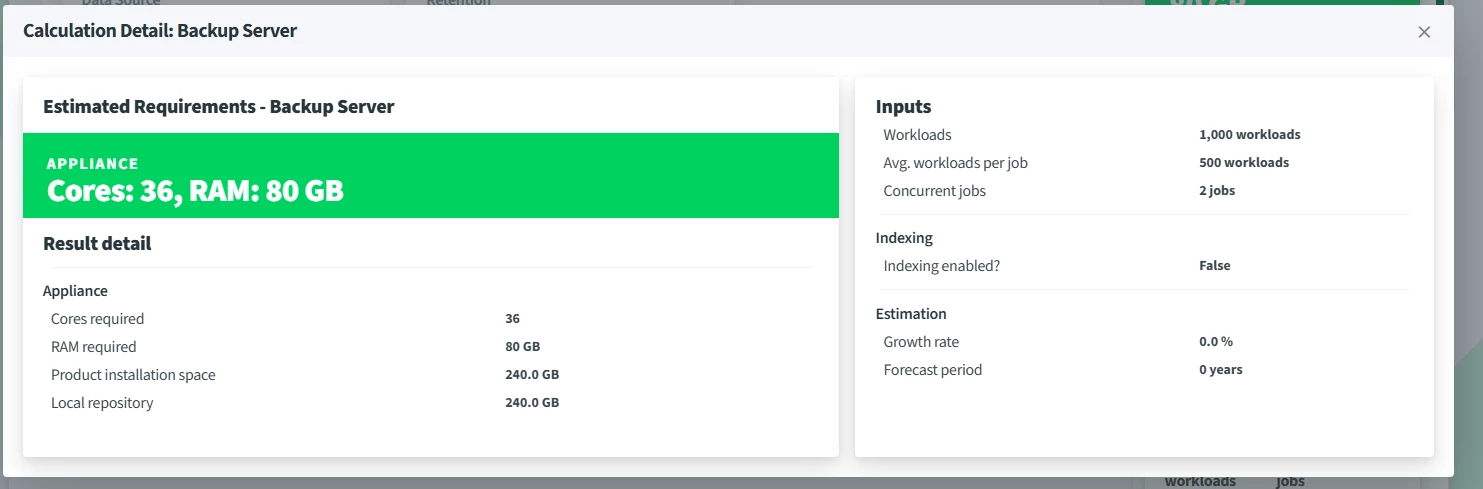Close the Calculation Detail dialog
1483x489 pixels.
coord(1424,32)
